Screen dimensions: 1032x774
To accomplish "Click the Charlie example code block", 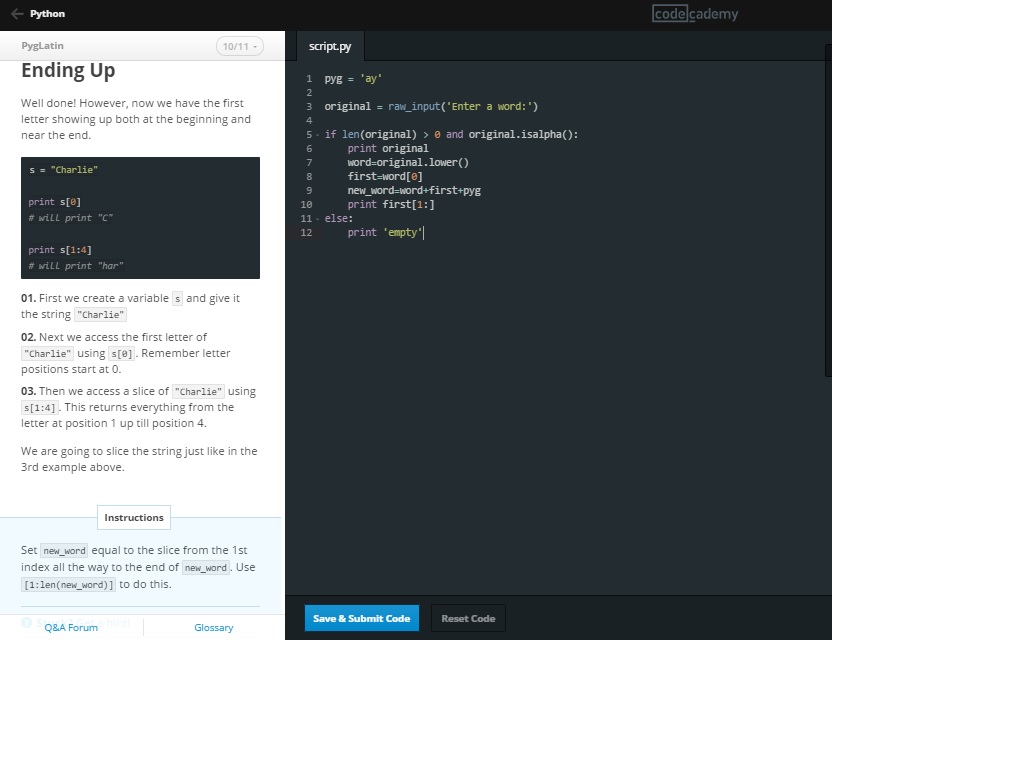I will pos(140,217).
